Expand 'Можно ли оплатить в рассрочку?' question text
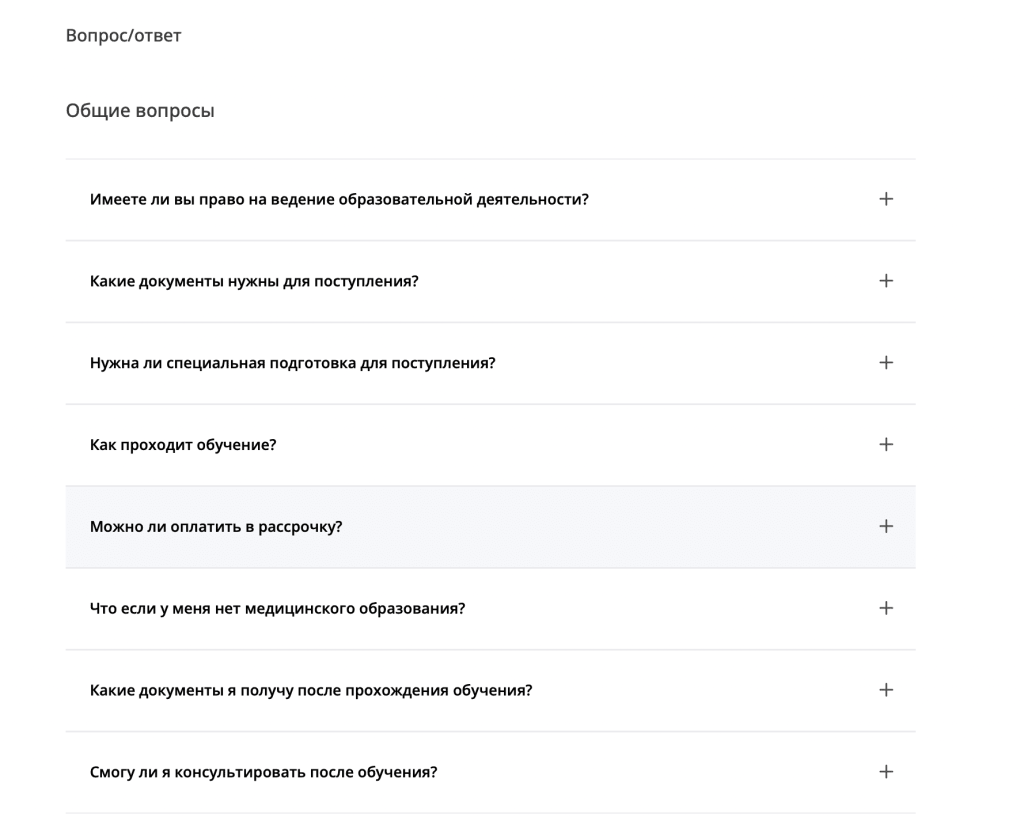The height and width of the screenshot is (839, 1024). tap(216, 527)
